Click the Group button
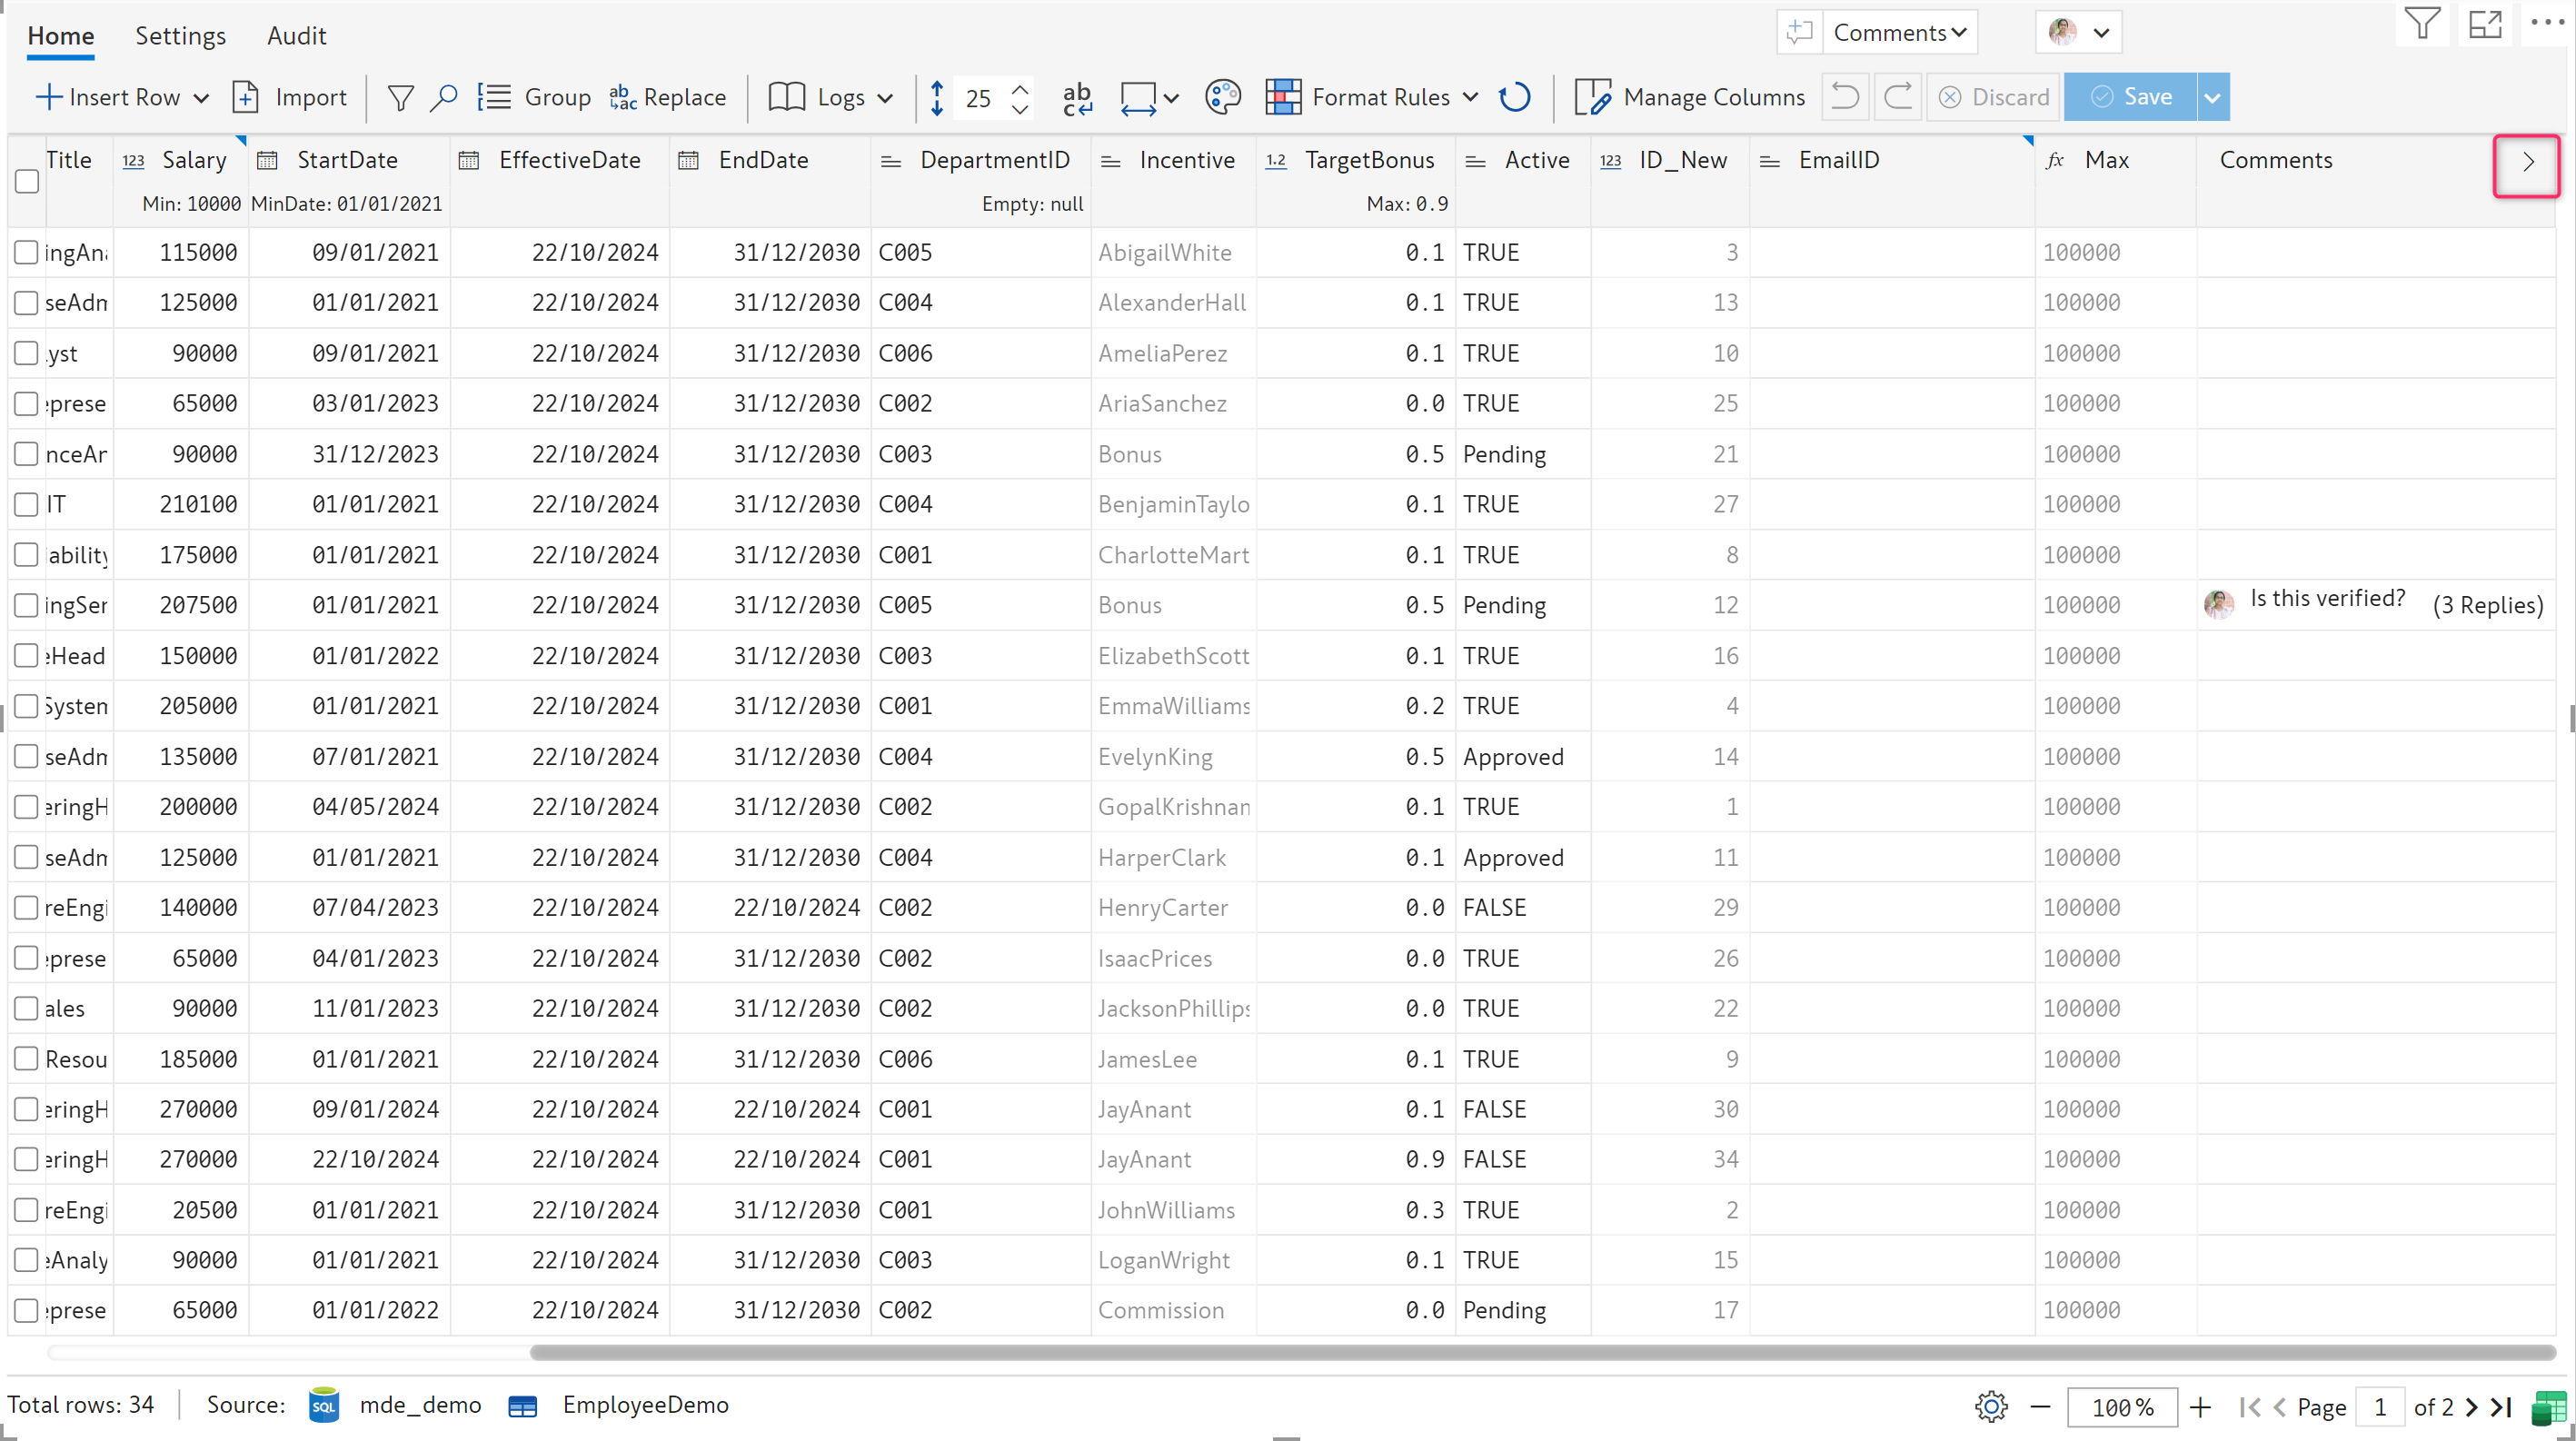Viewport: 2576px width, 1441px height. click(535, 97)
